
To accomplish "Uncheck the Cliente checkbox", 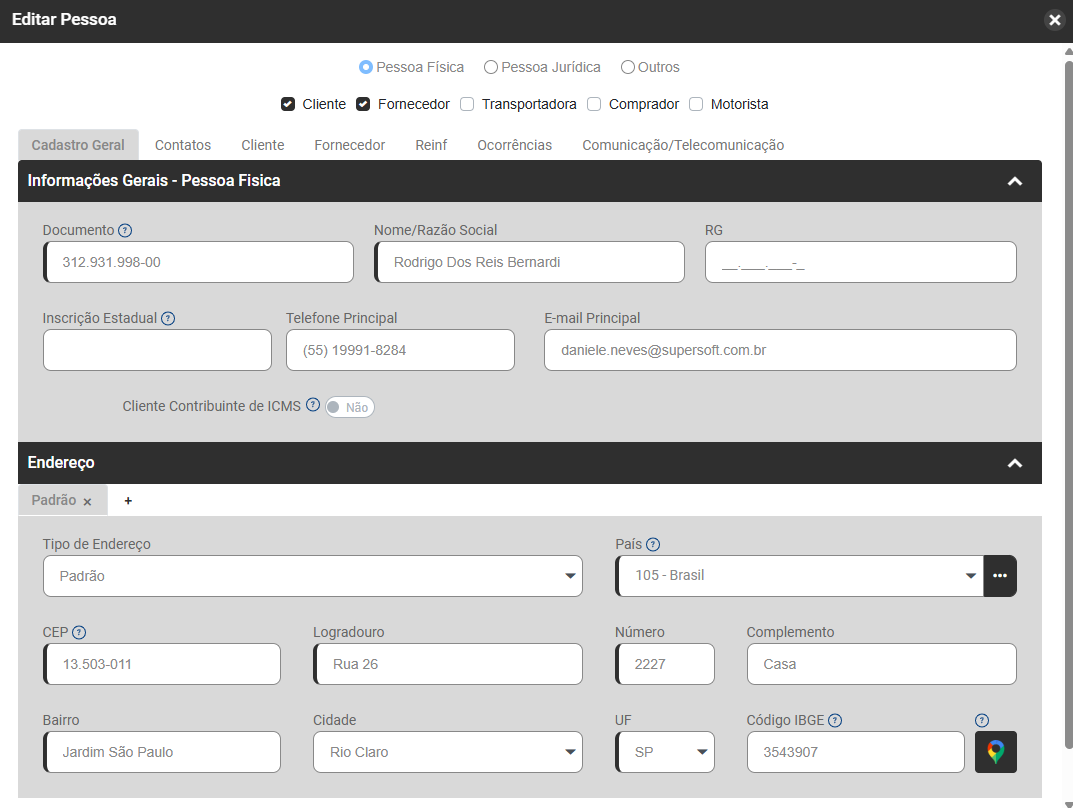I will (288, 104).
